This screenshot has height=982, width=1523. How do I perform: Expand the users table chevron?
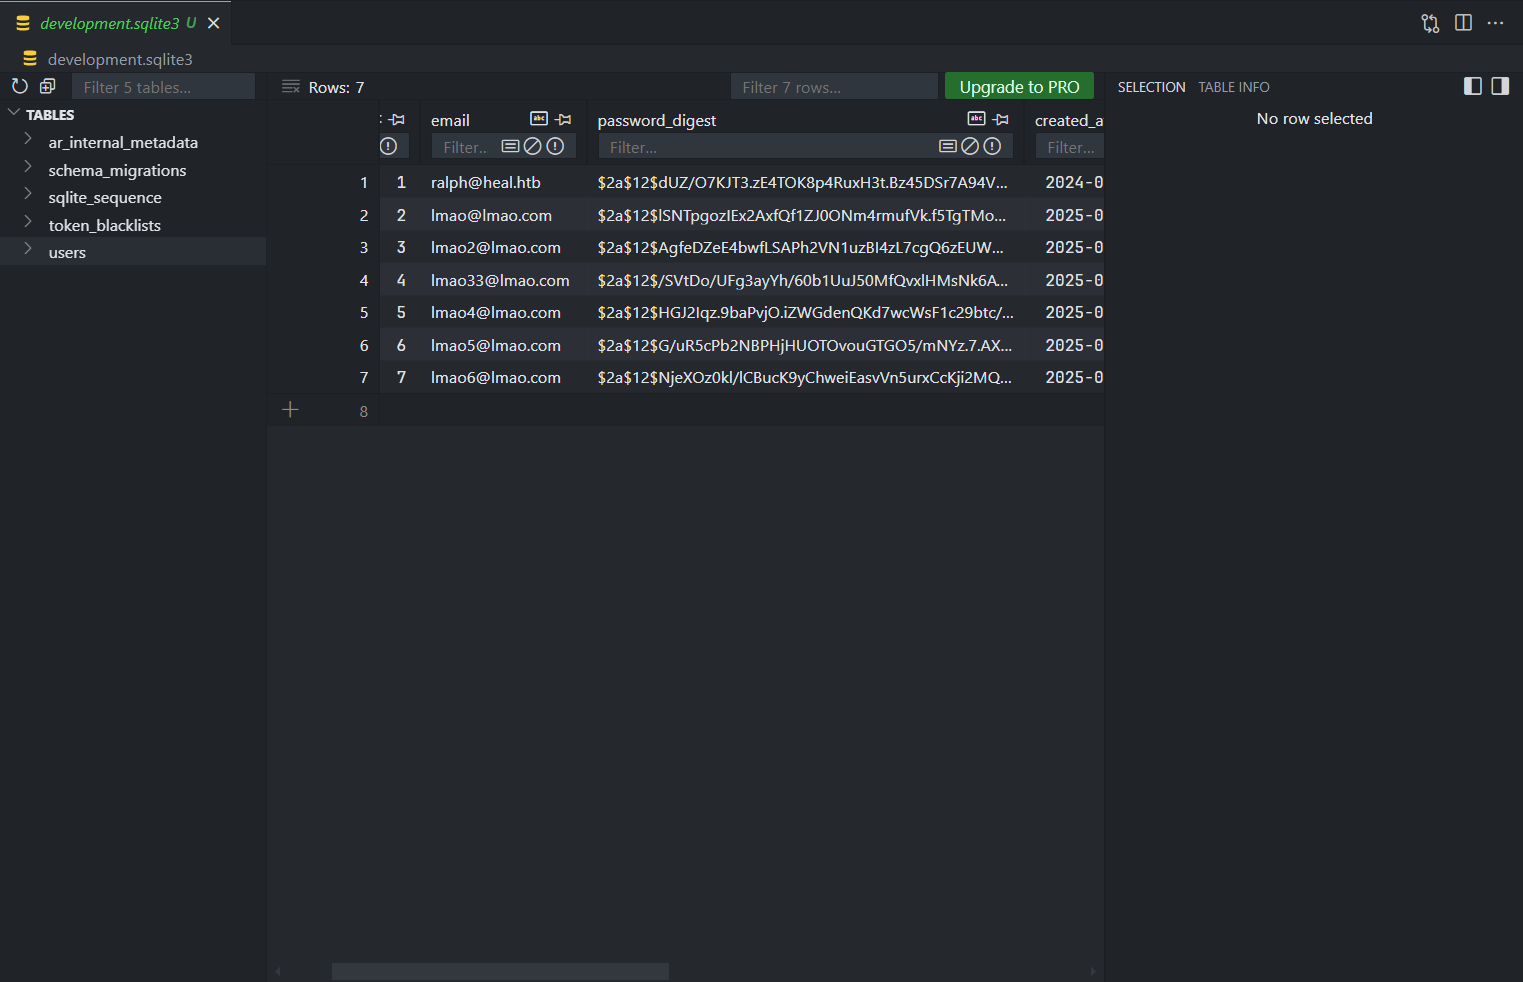28,249
